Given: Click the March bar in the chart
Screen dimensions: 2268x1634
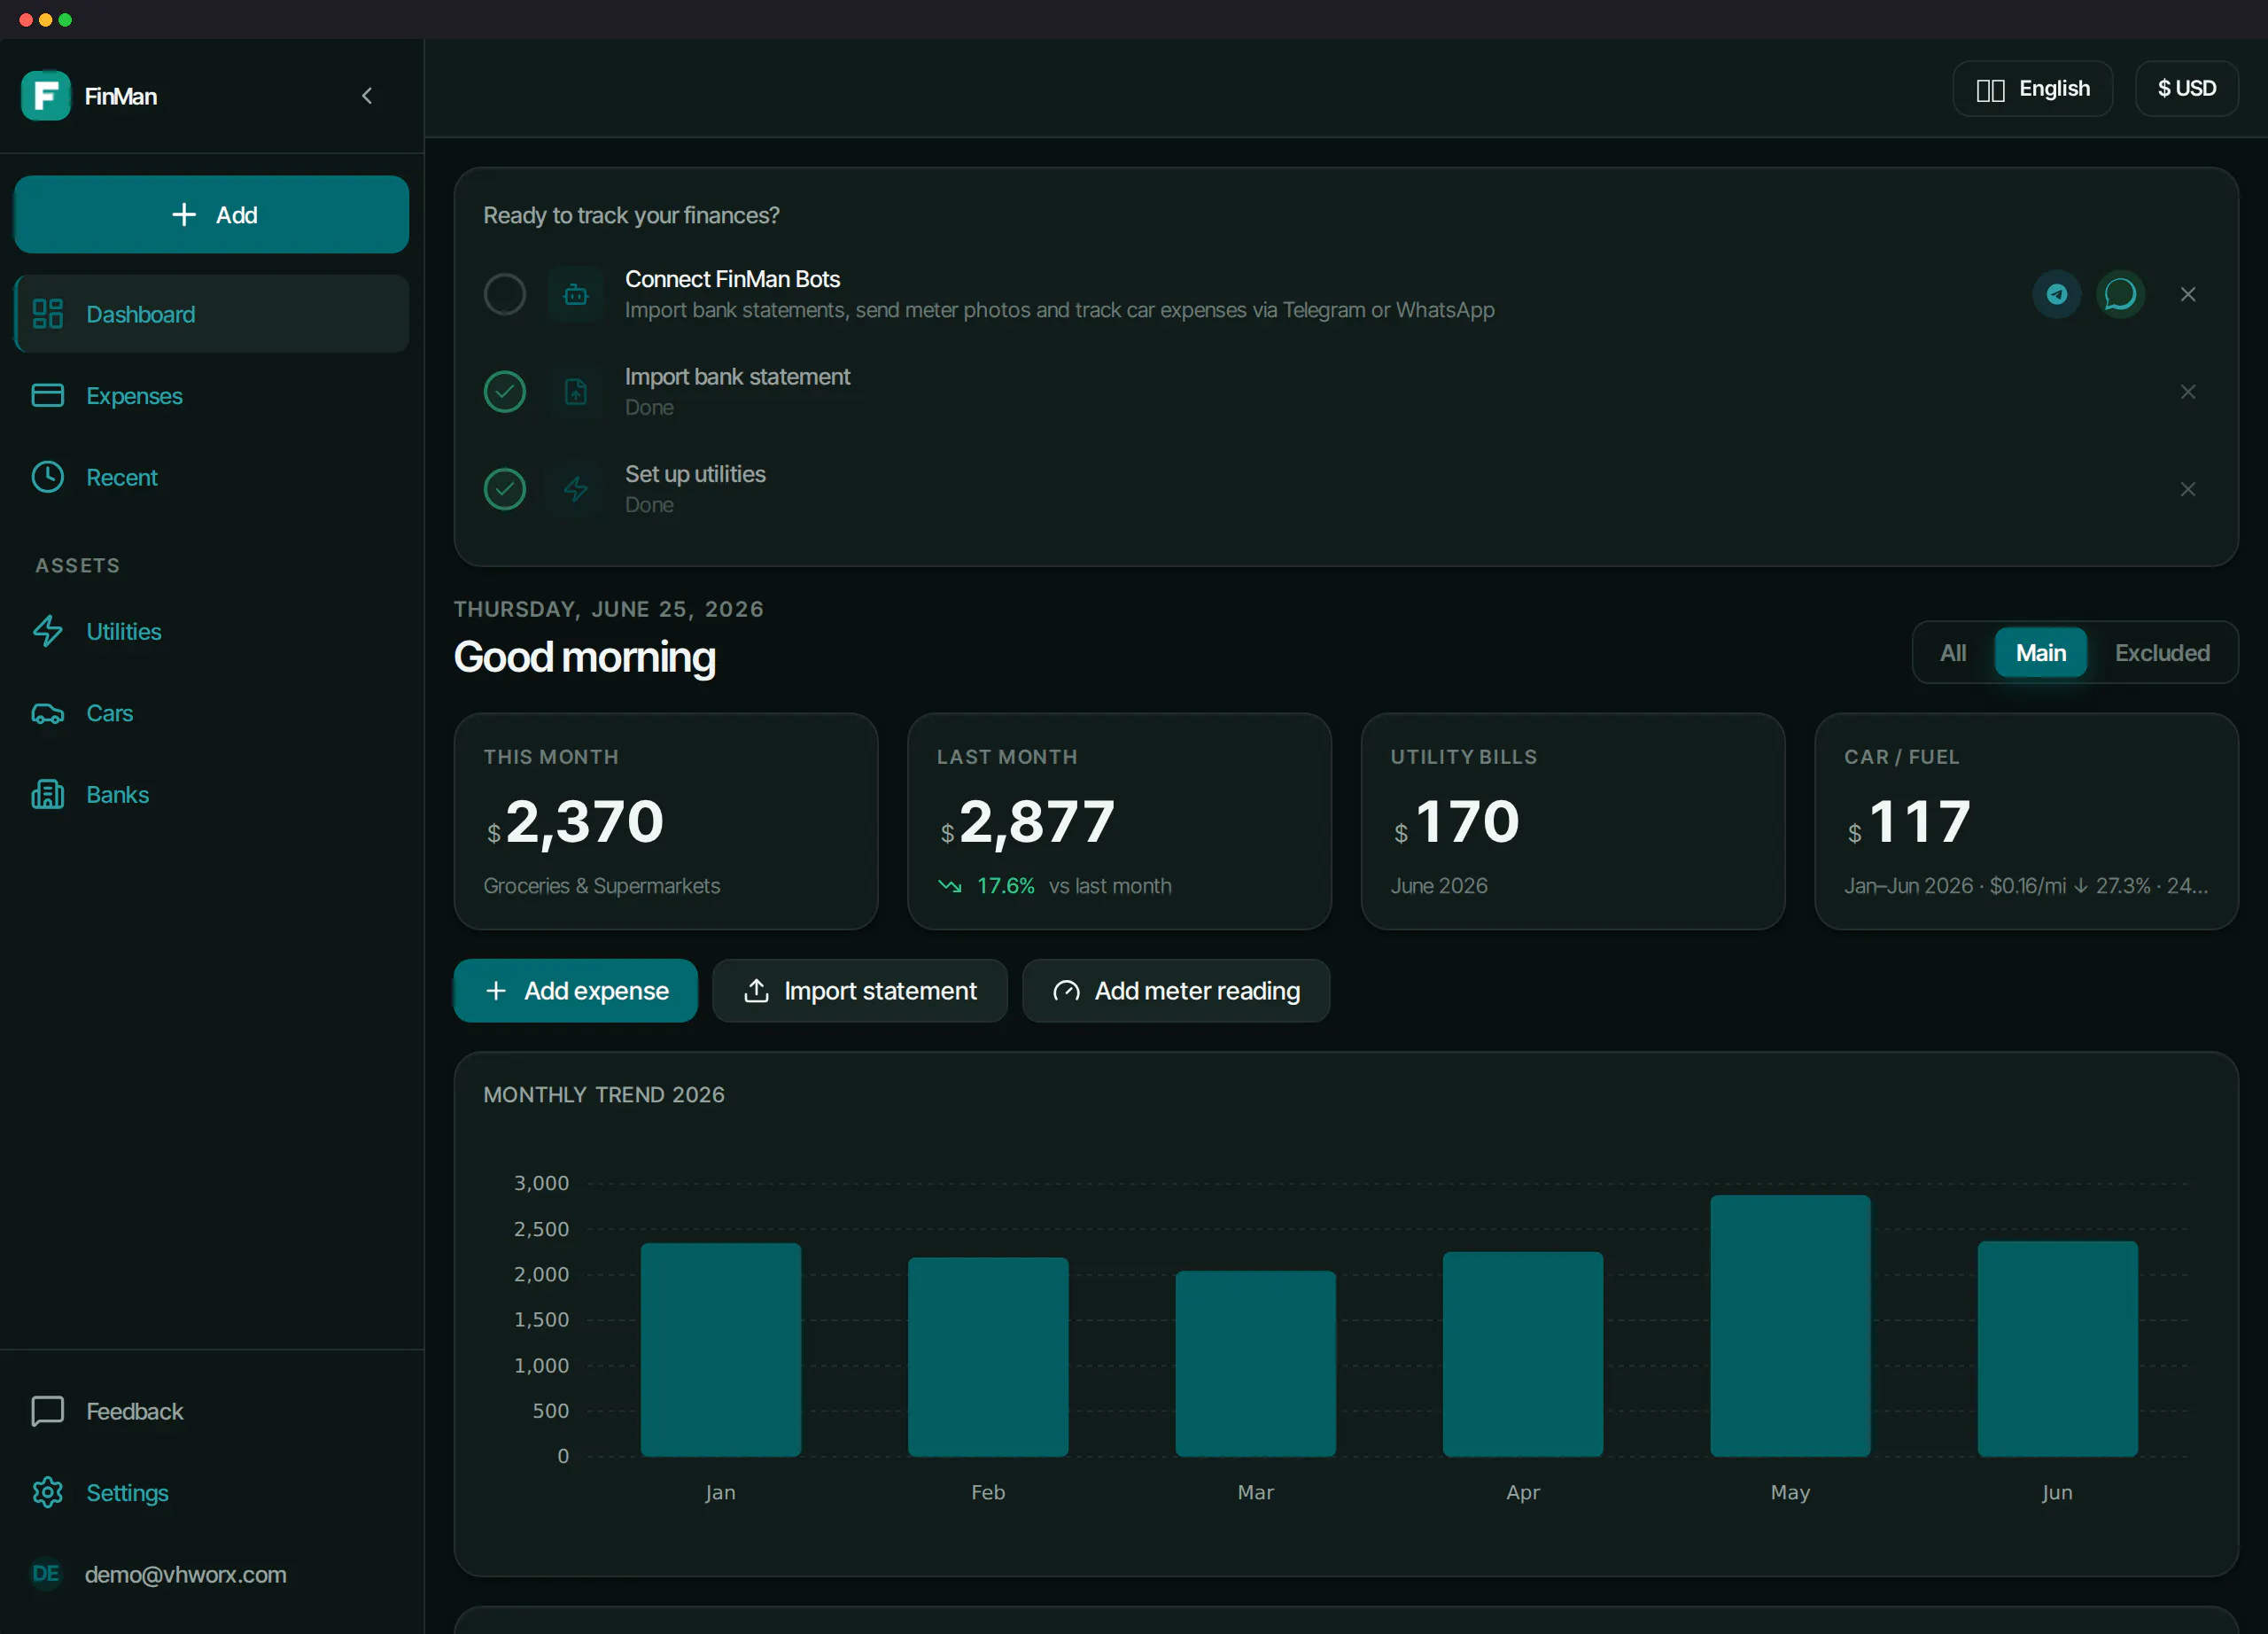Looking at the screenshot, I should [1256, 1364].
